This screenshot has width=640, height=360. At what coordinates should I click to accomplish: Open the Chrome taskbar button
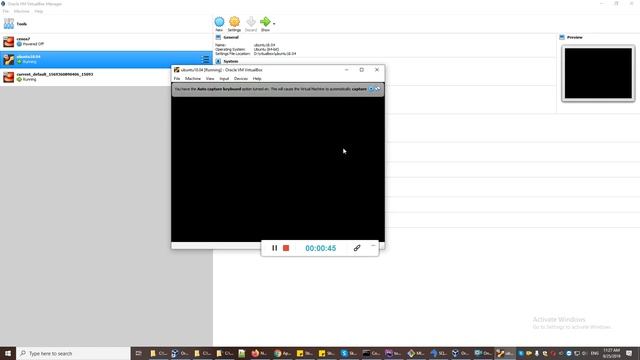[x=282, y=353]
